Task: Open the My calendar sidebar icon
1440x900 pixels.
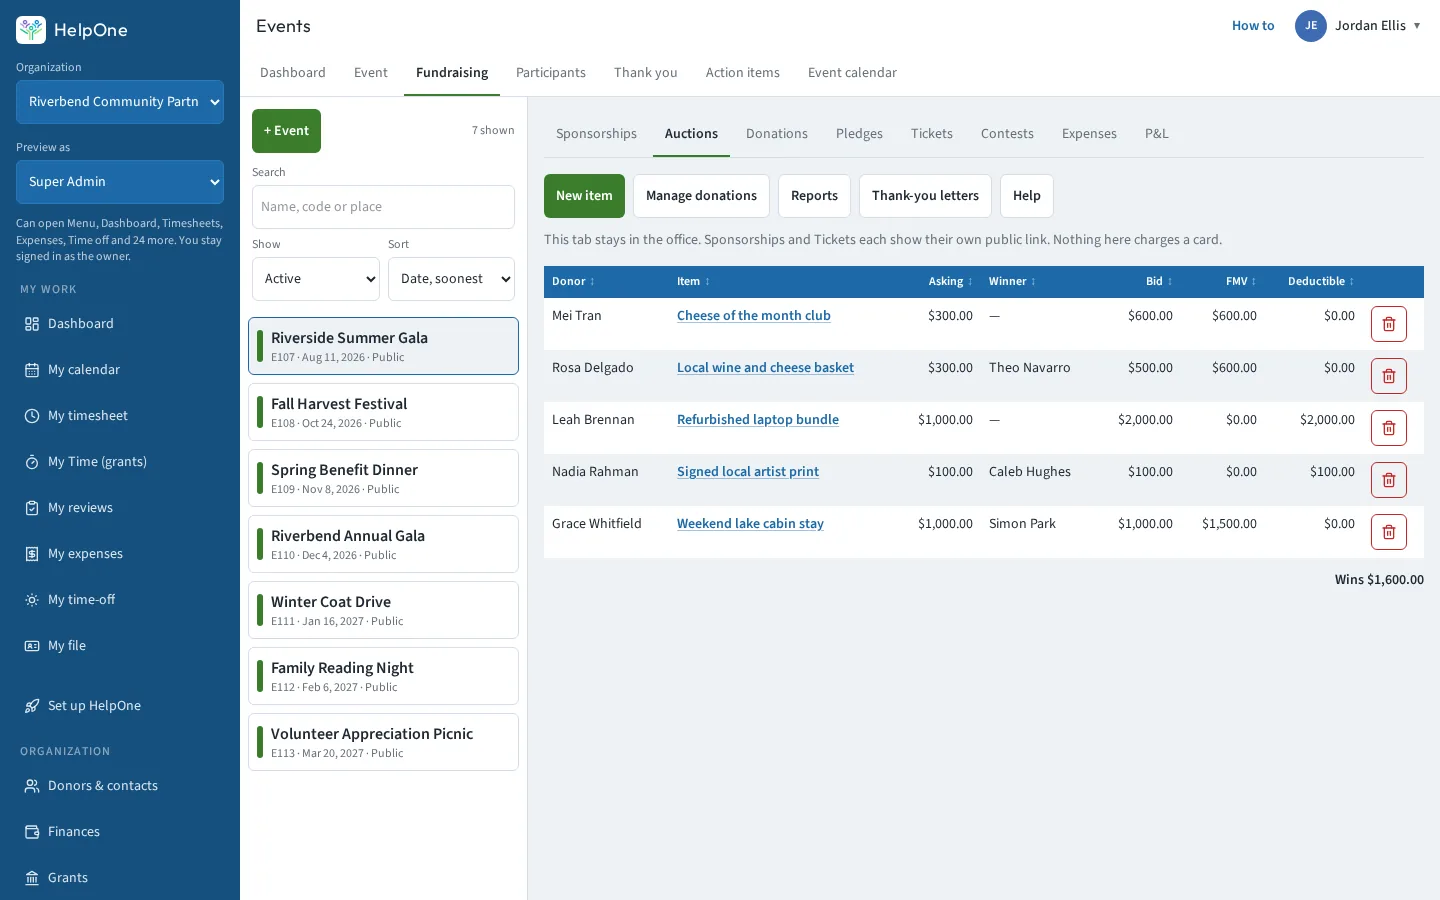Action: (x=32, y=370)
